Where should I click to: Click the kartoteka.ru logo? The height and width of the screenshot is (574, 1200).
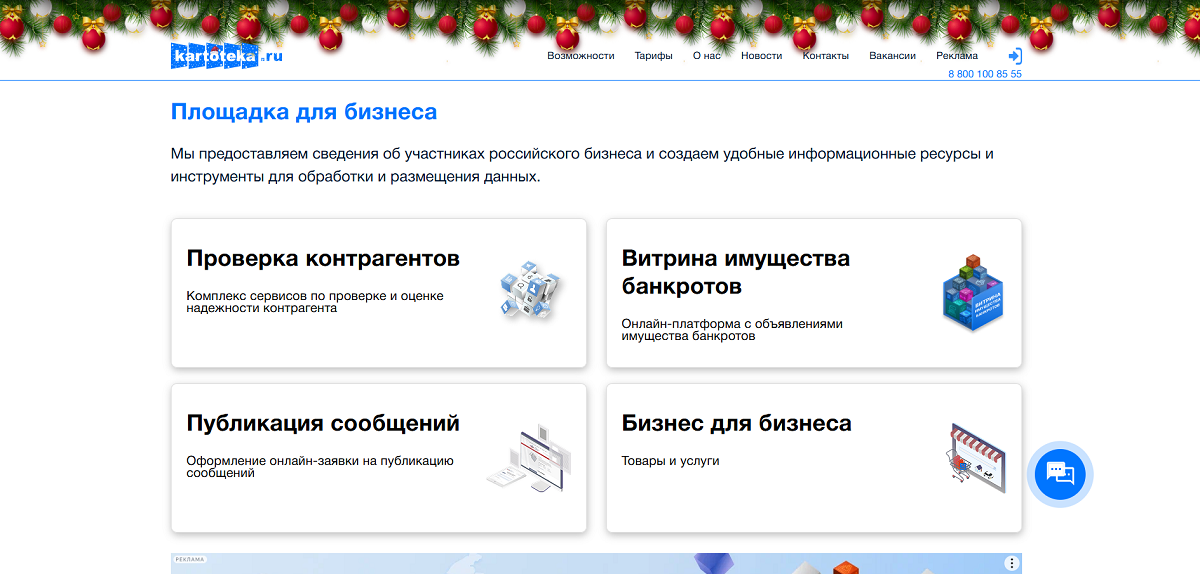227,56
